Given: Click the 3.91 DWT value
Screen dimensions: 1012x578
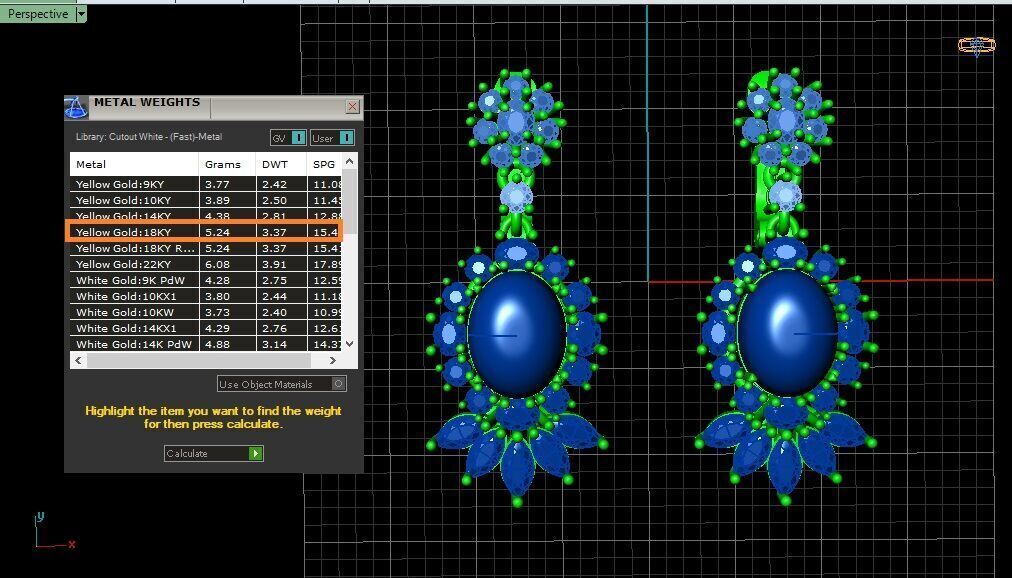Looking at the screenshot, I should click(x=274, y=264).
